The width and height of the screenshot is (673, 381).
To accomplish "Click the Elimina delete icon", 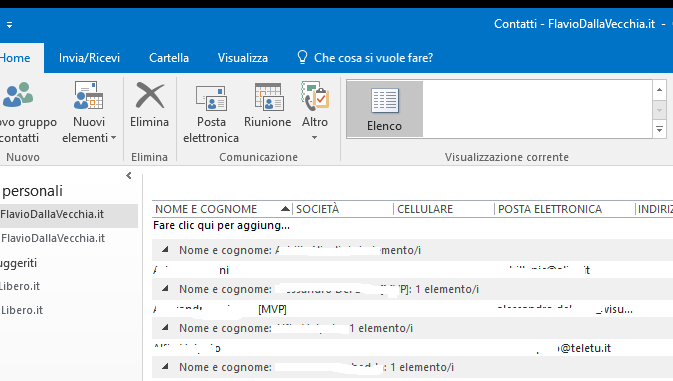I will point(149,95).
